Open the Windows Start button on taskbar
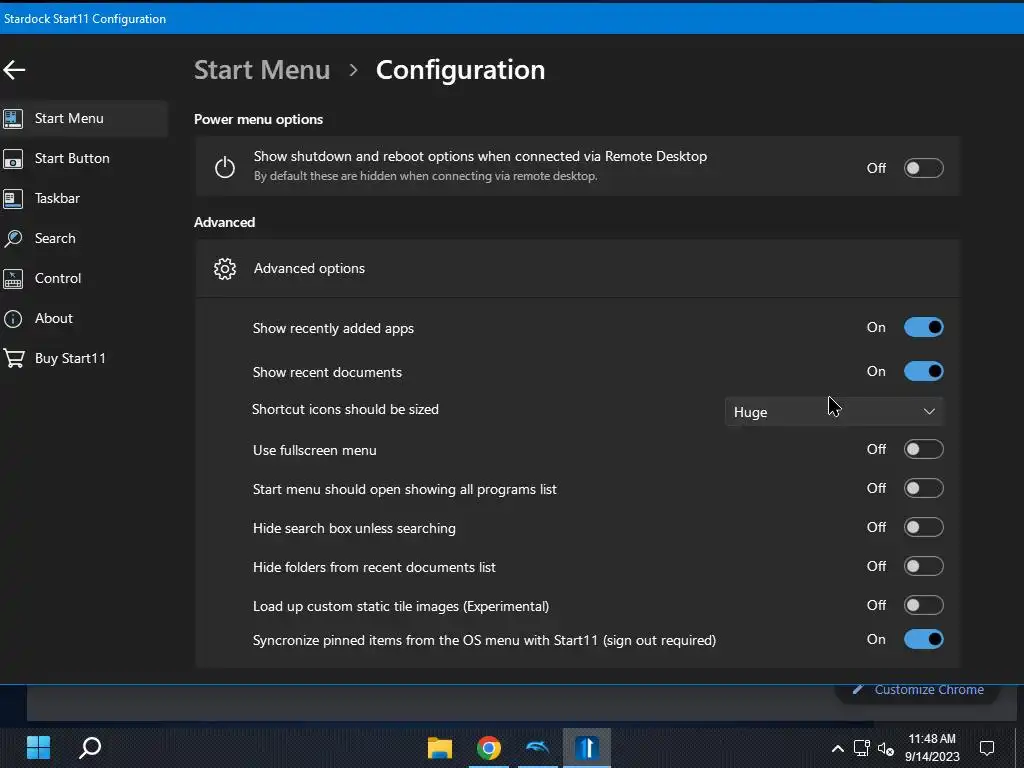1024x768 pixels. (x=39, y=747)
